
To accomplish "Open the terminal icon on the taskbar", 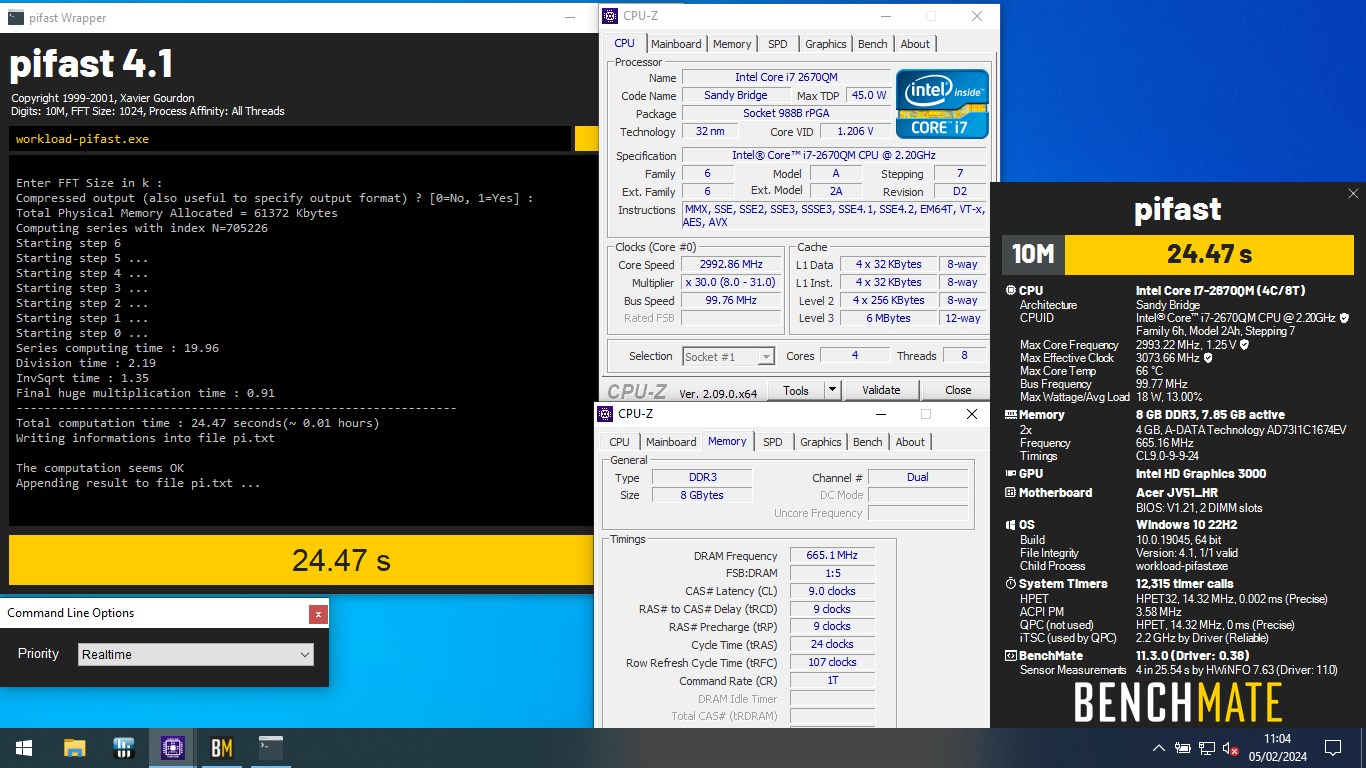I will pyautogui.click(x=270, y=748).
